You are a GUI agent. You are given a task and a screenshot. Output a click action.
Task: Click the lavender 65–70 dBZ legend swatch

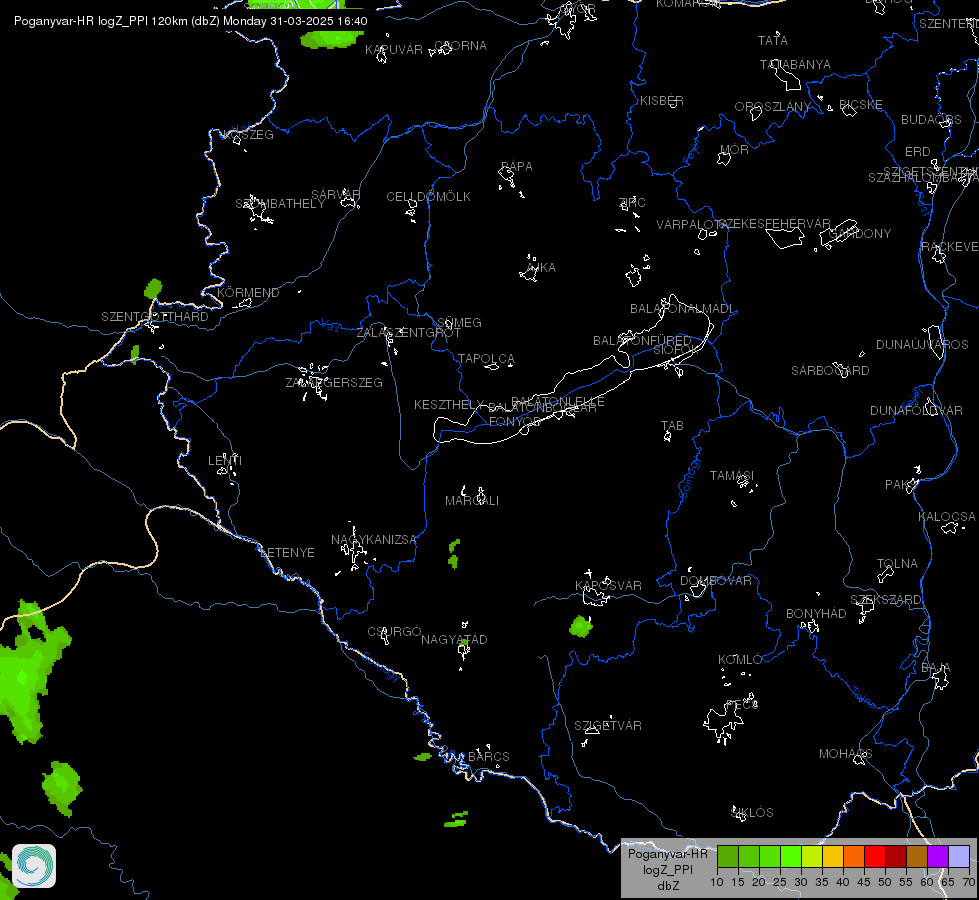click(x=959, y=856)
